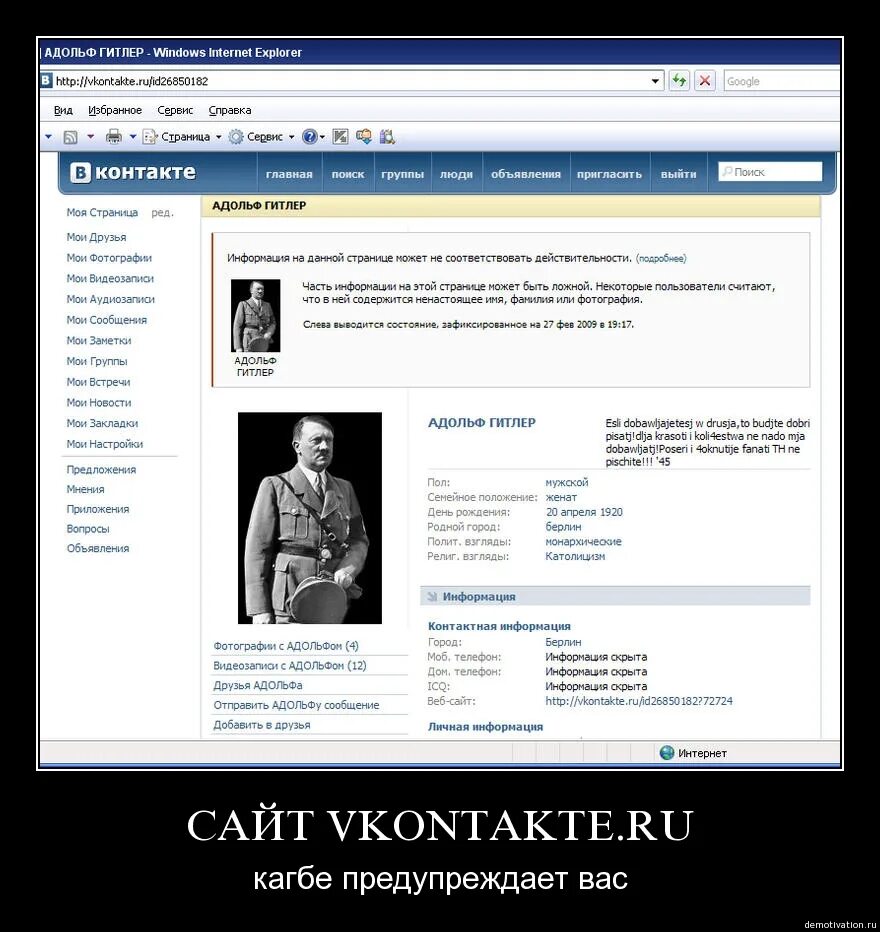The height and width of the screenshot is (932, 880).
Task: Open Мнения in sidebar
Action: tap(85, 489)
